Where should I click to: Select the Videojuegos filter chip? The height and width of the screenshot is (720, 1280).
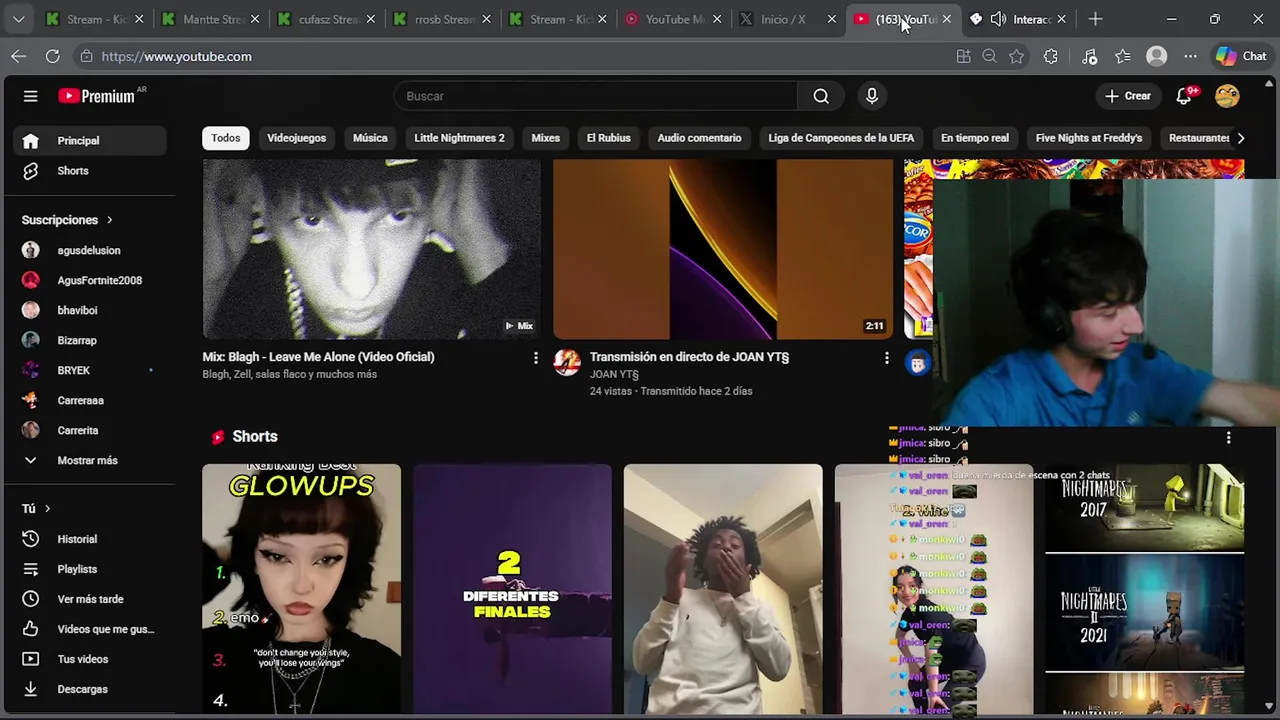click(296, 138)
